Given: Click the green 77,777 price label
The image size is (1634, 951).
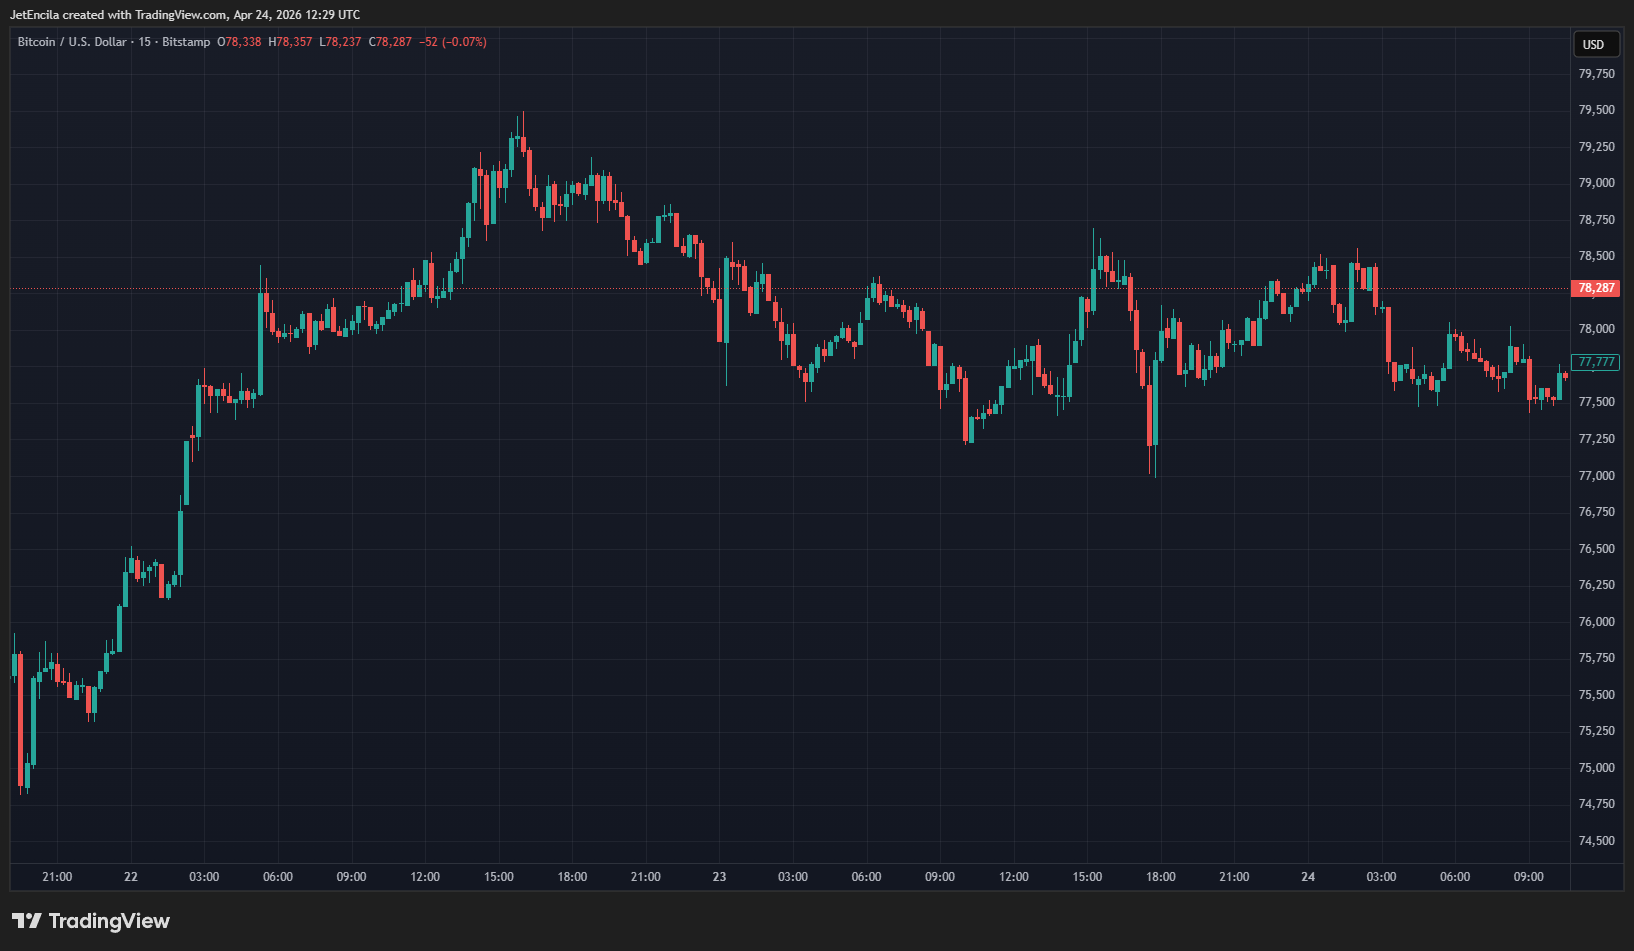Looking at the screenshot, I should pos(1596,362).
